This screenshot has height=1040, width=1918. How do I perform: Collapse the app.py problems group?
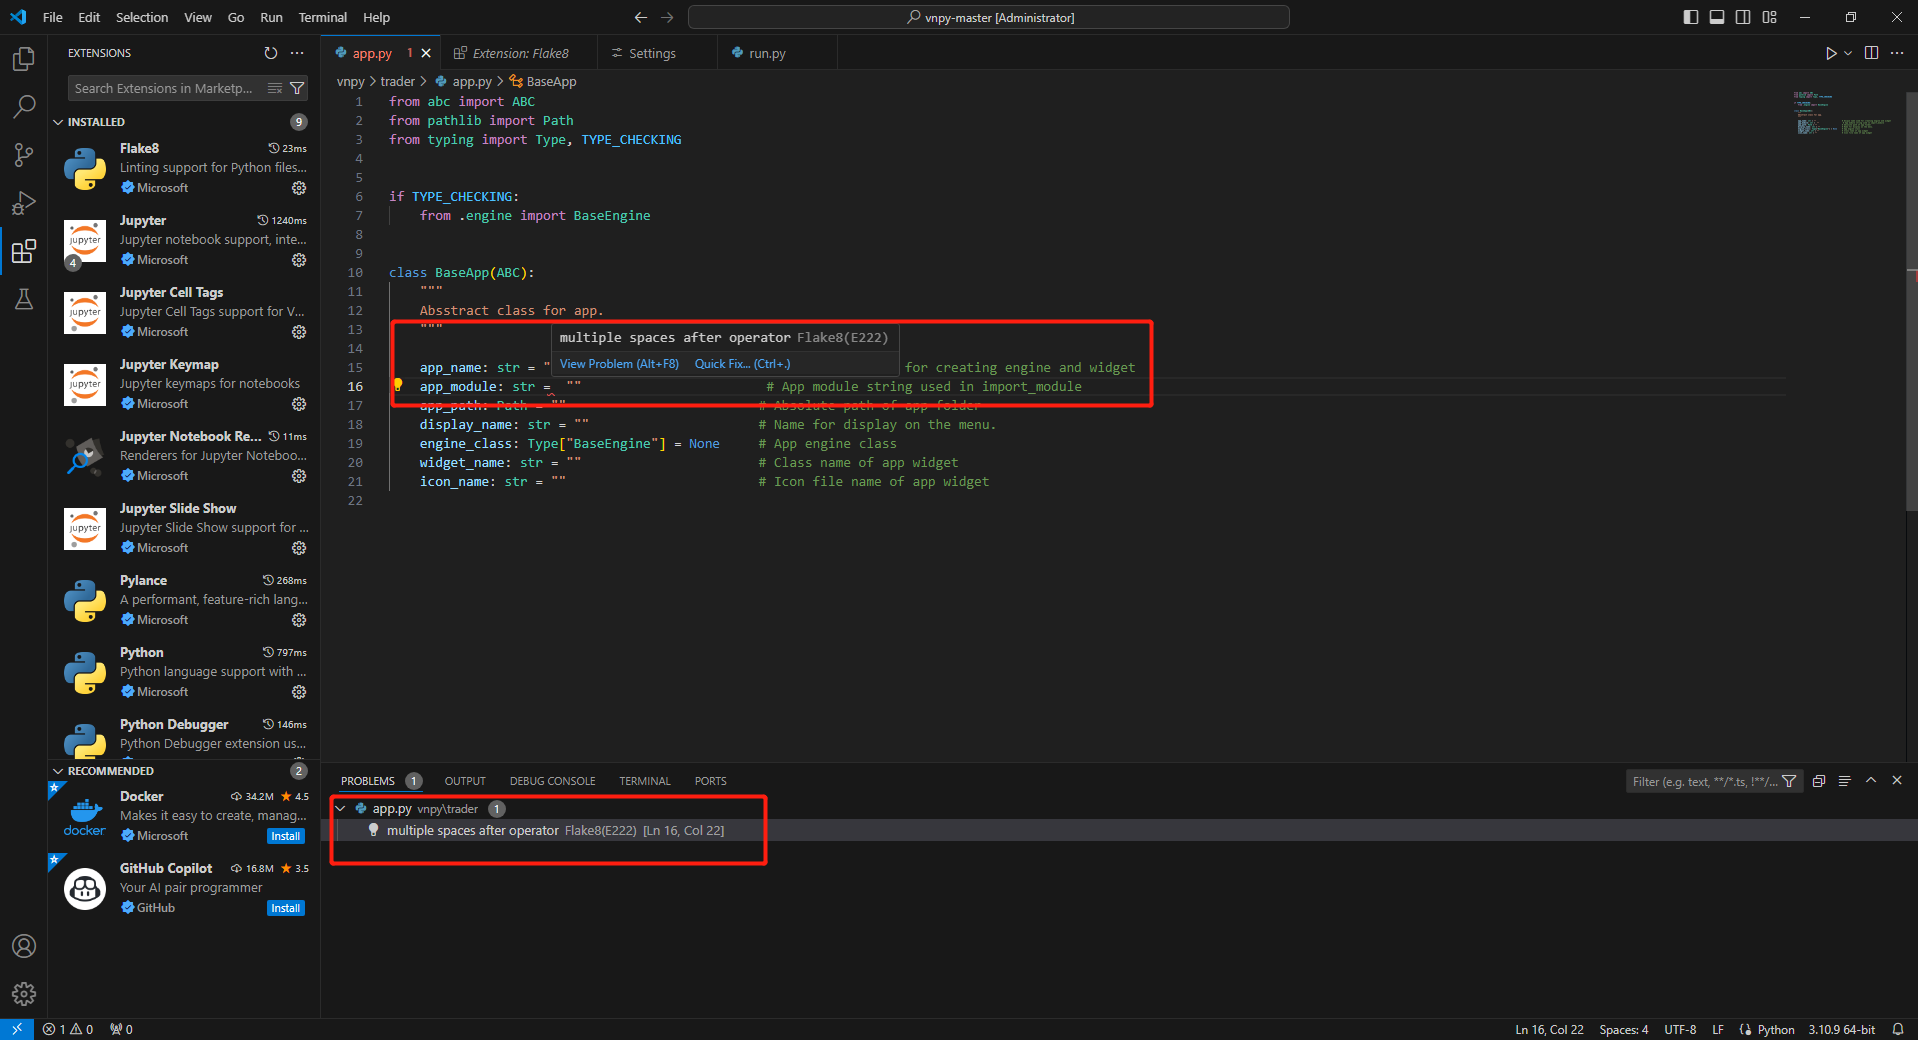[340, 808]
